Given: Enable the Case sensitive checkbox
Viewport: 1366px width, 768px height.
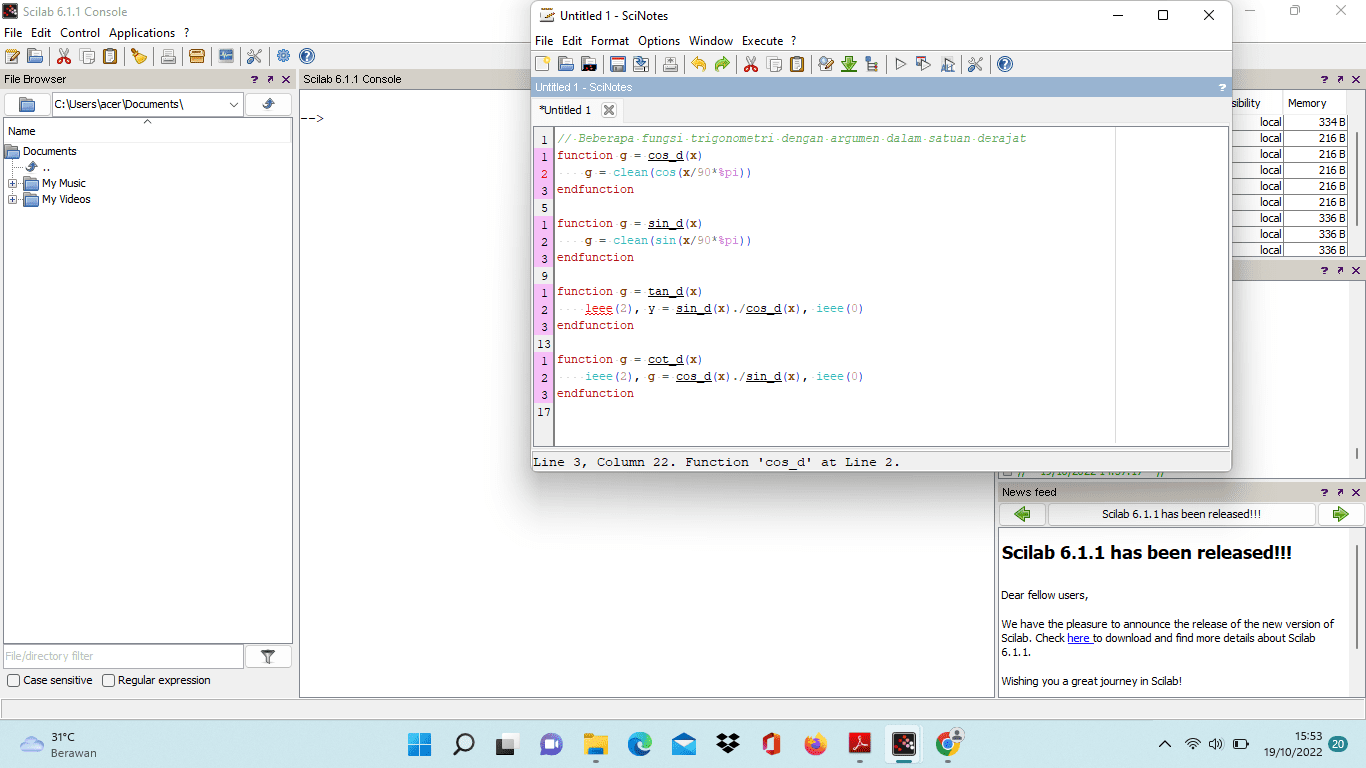Looking at the screenshot, I should pos(13,680).
